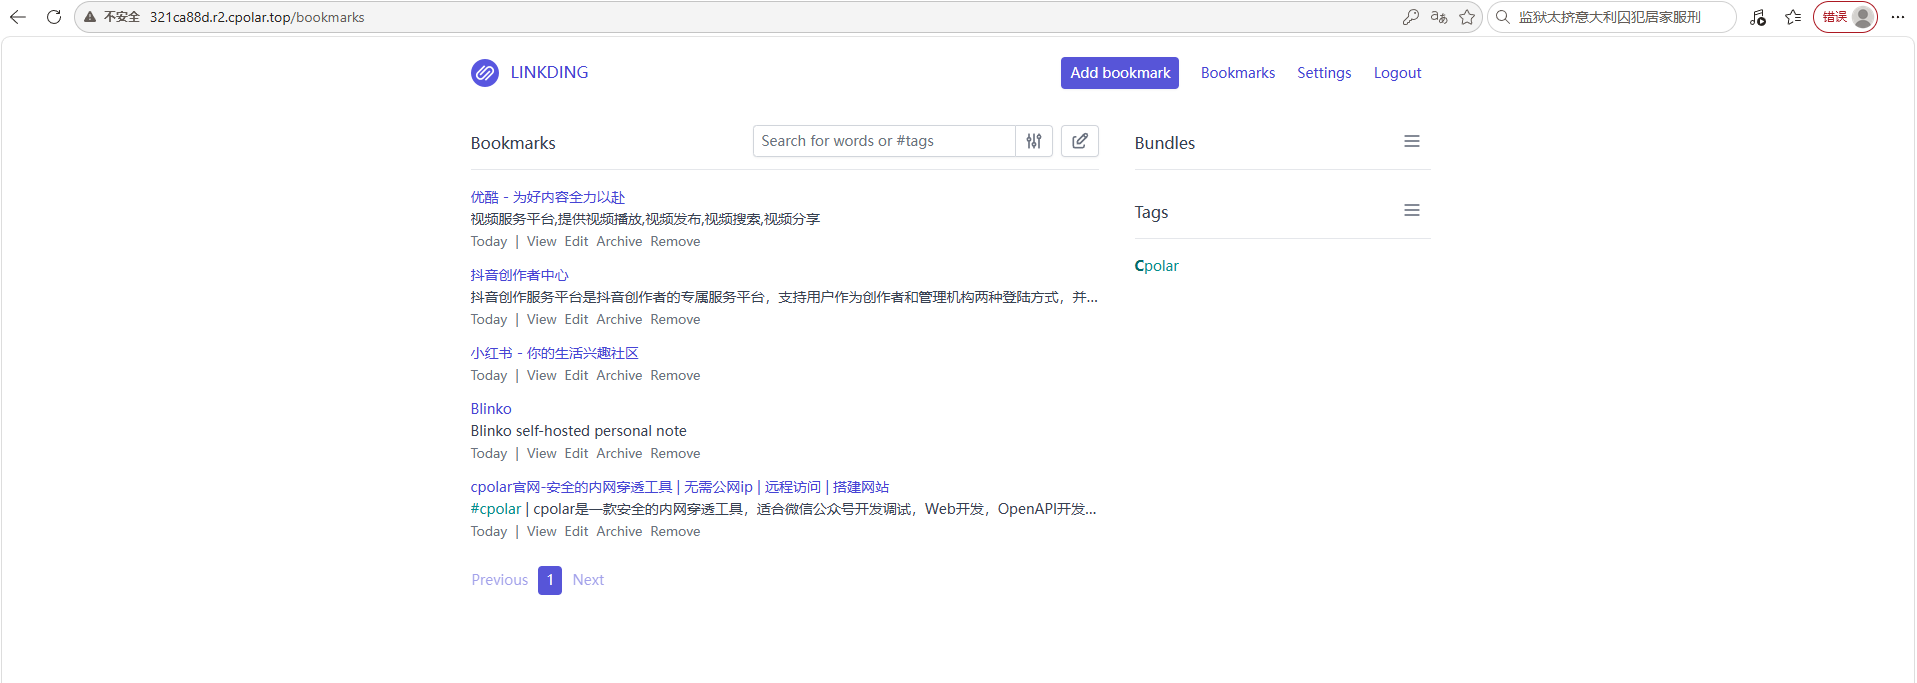This screenshot has height=683, width=1917.
Task: Click View under 抖音创作者中心 bookmark
Action: 542,319
